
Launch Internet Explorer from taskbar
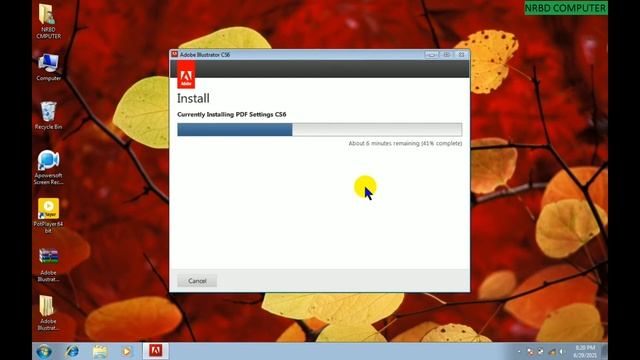point(72,351)
